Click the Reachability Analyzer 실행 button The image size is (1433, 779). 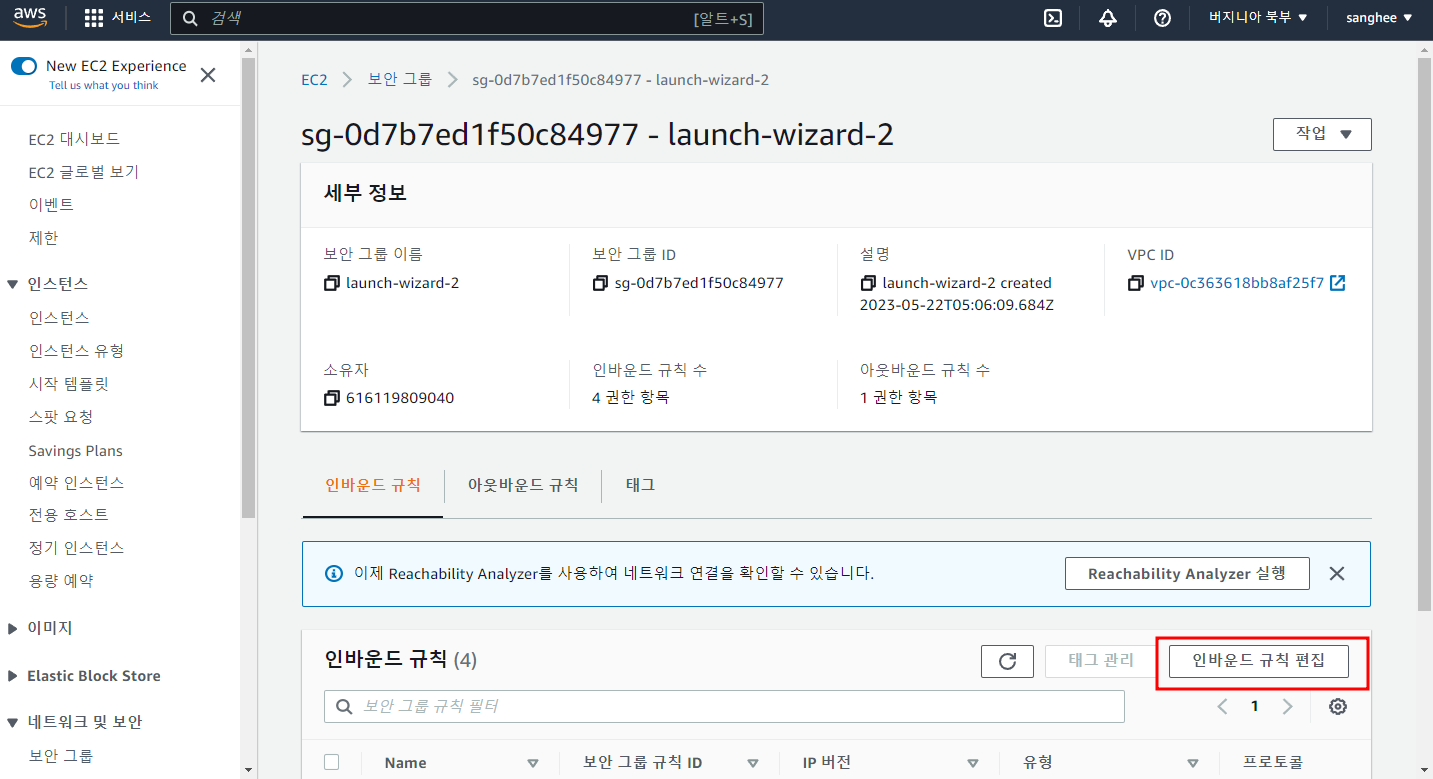pyautogui.click(x=1185, y=574)
